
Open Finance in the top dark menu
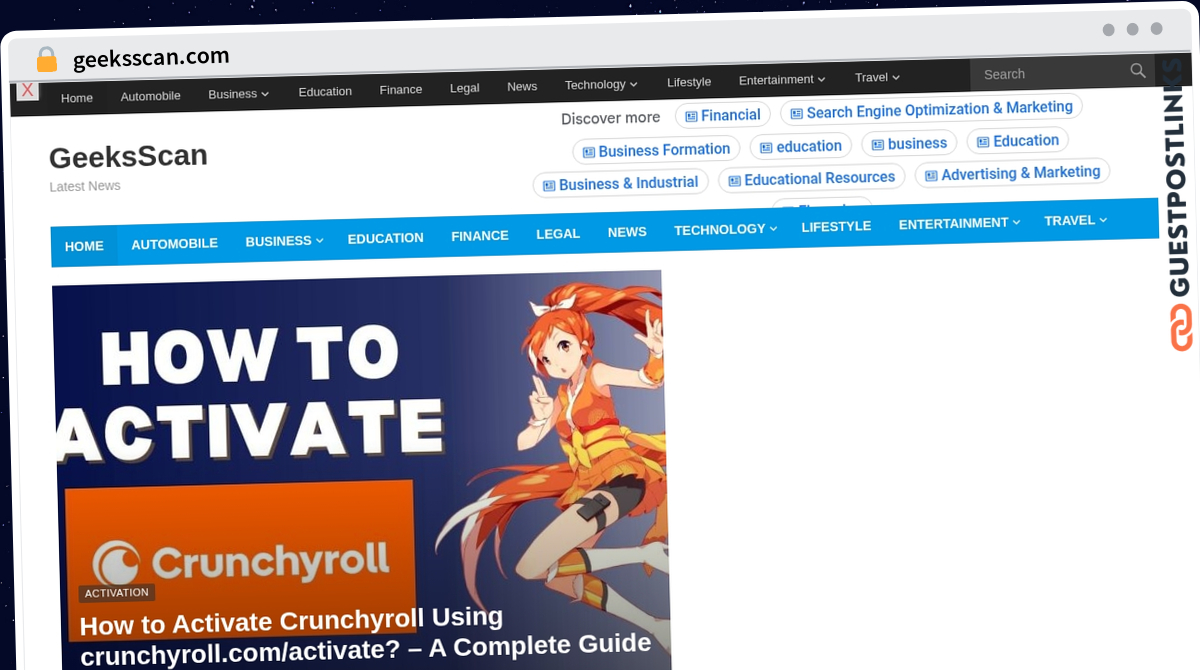[x=401, y=89]
